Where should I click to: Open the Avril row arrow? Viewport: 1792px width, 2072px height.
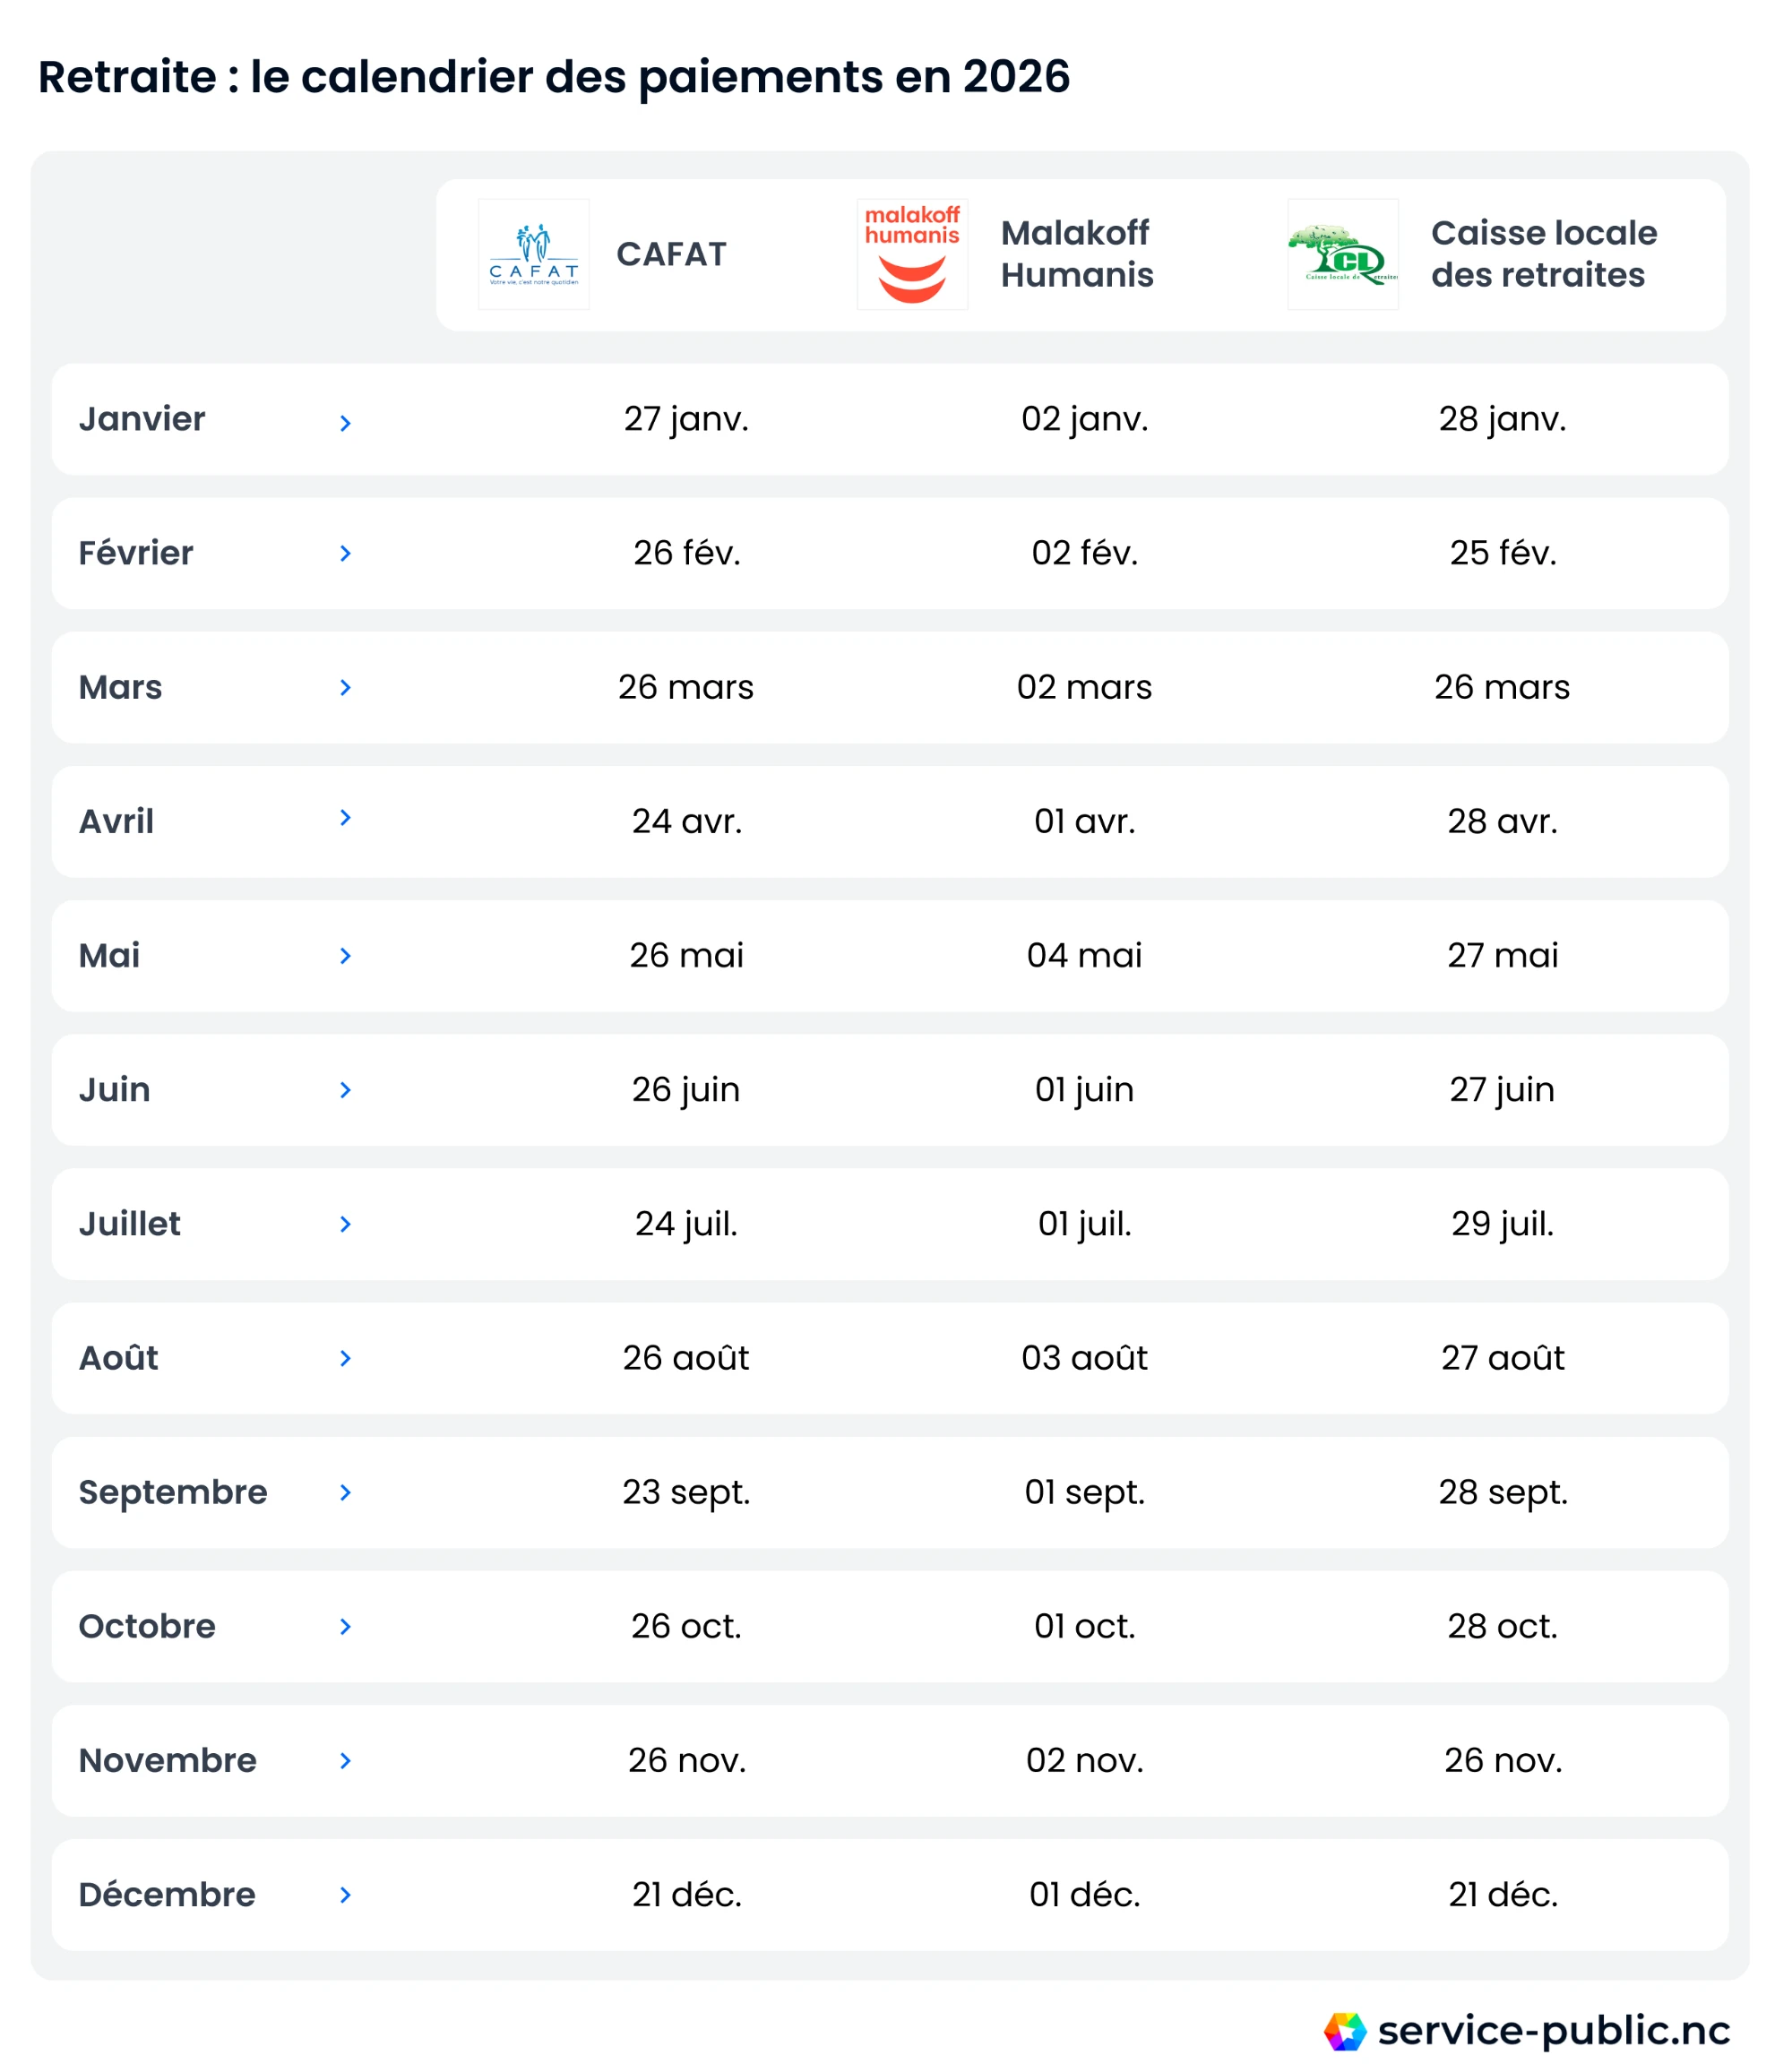pyautogui.click(x=345, y=817)
